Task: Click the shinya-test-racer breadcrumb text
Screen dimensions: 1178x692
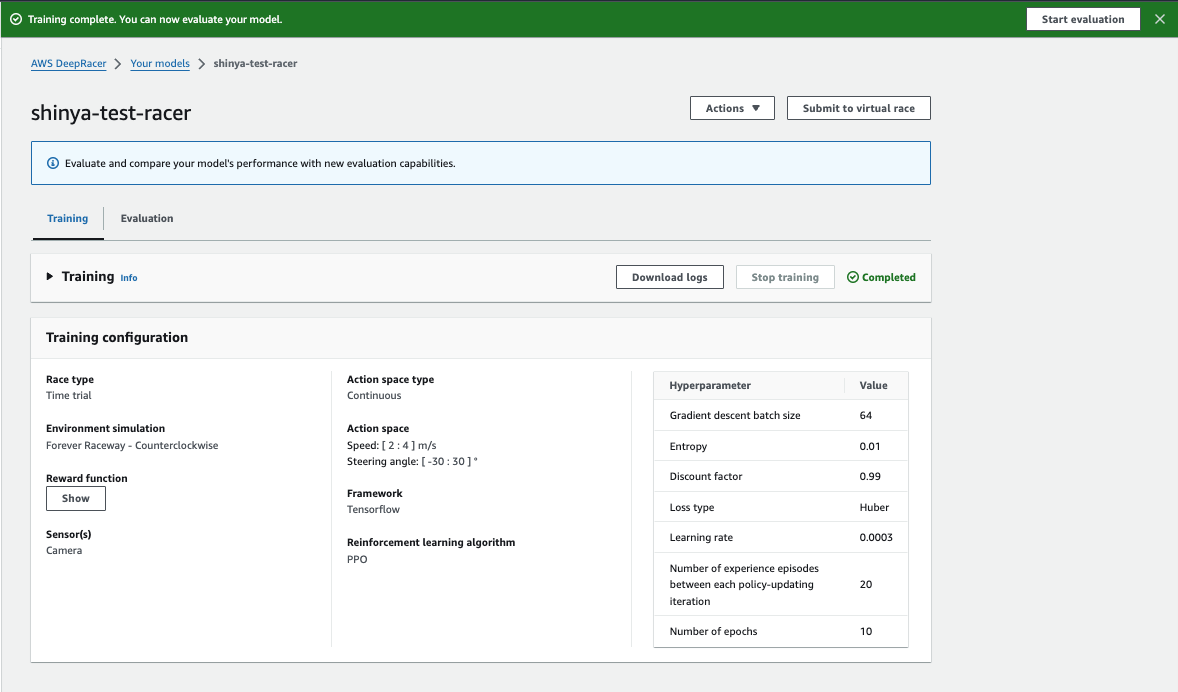Action: click(x=255, y=64)
